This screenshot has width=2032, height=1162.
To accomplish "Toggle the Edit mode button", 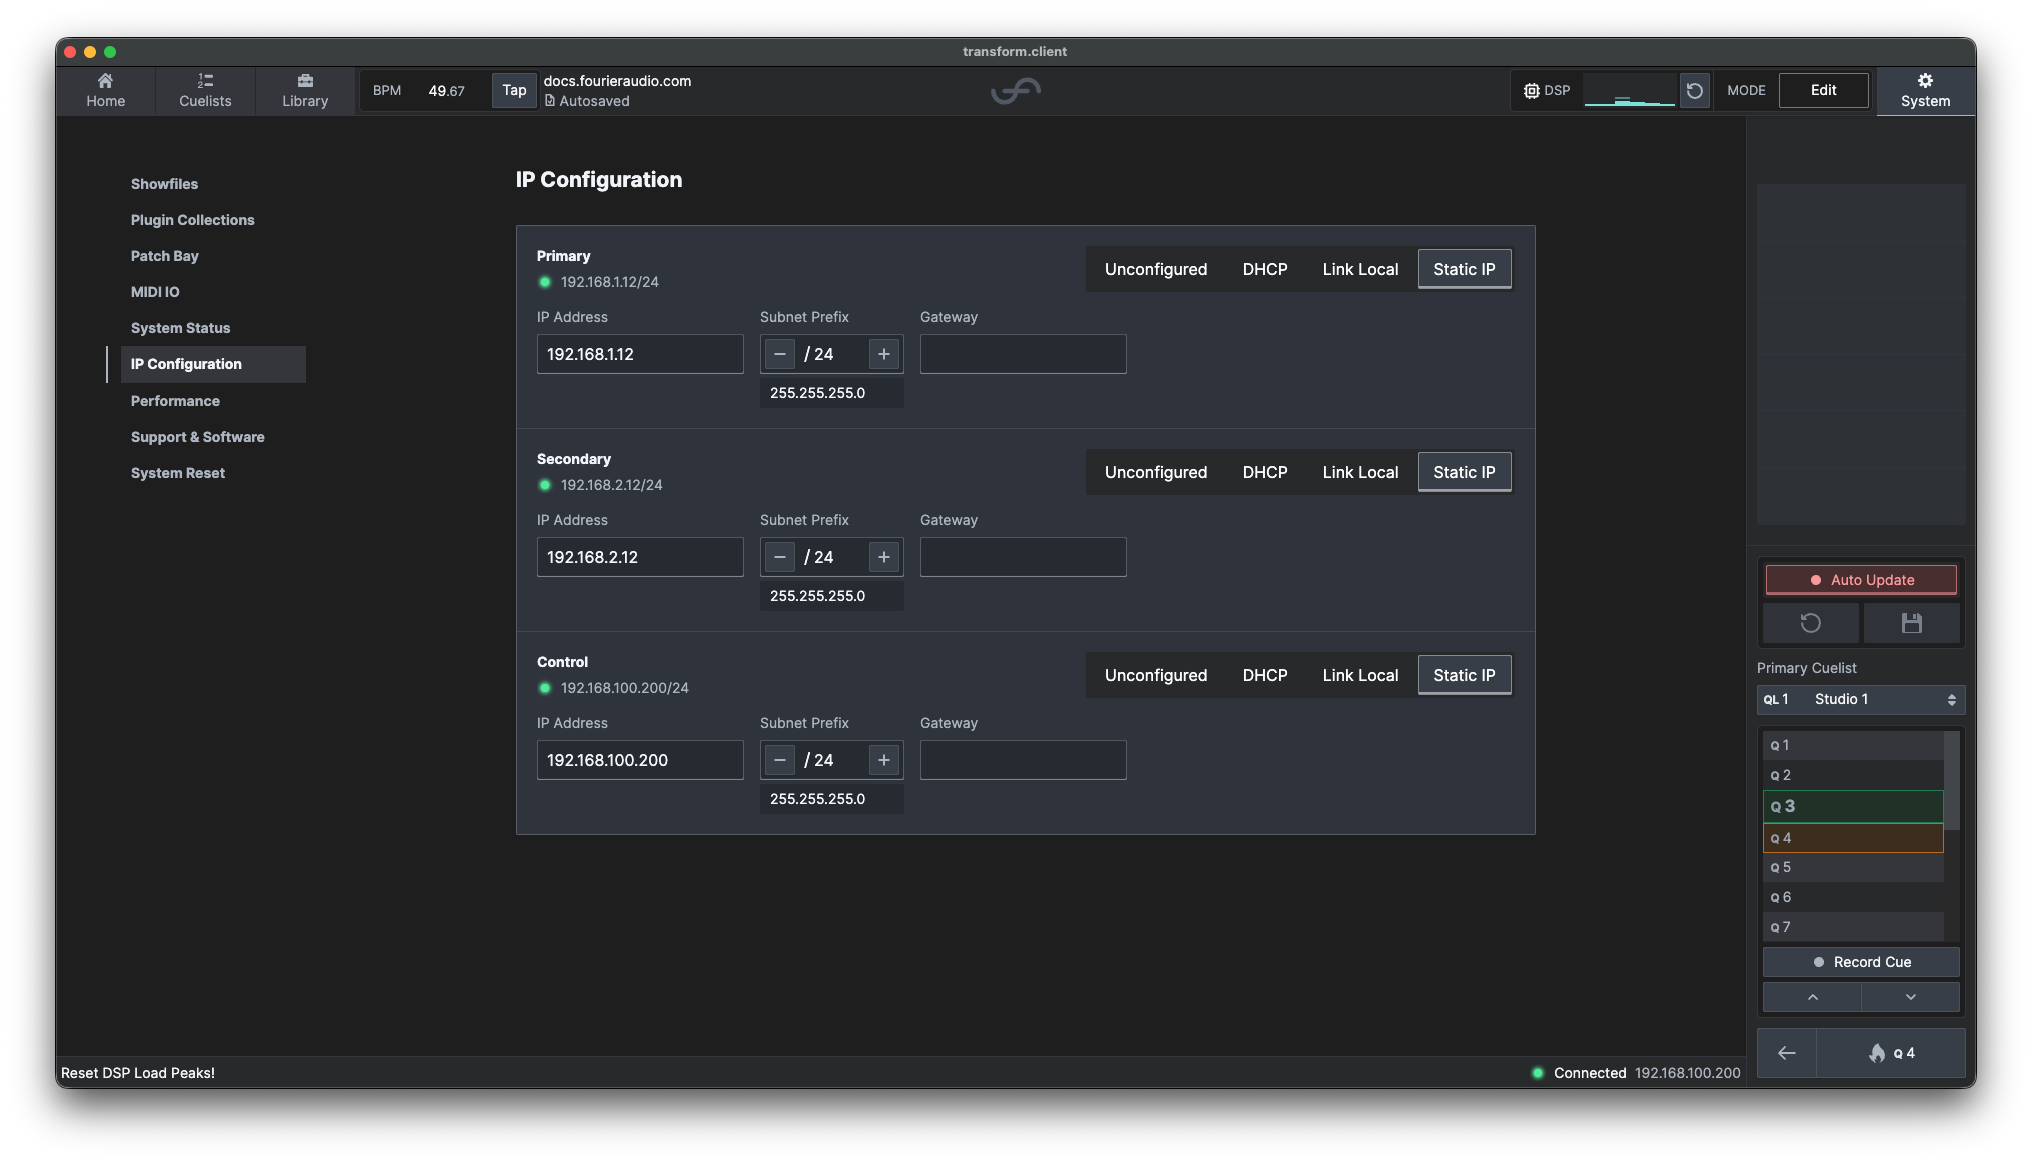I will click(1823, 90).
